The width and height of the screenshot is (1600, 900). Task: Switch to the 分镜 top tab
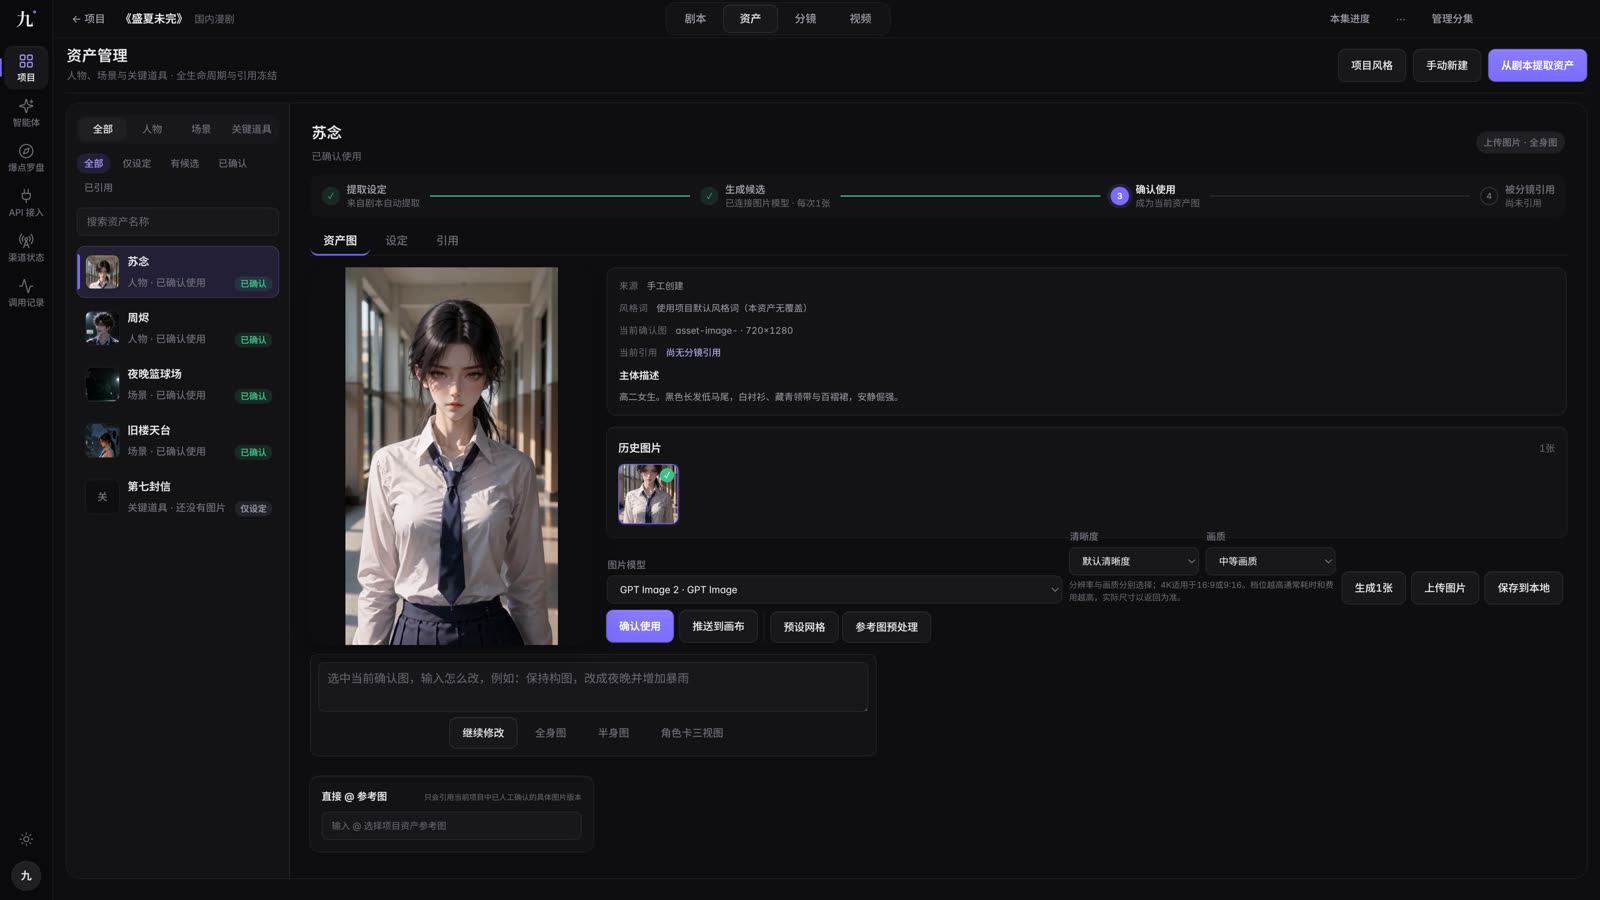[805, 18]
